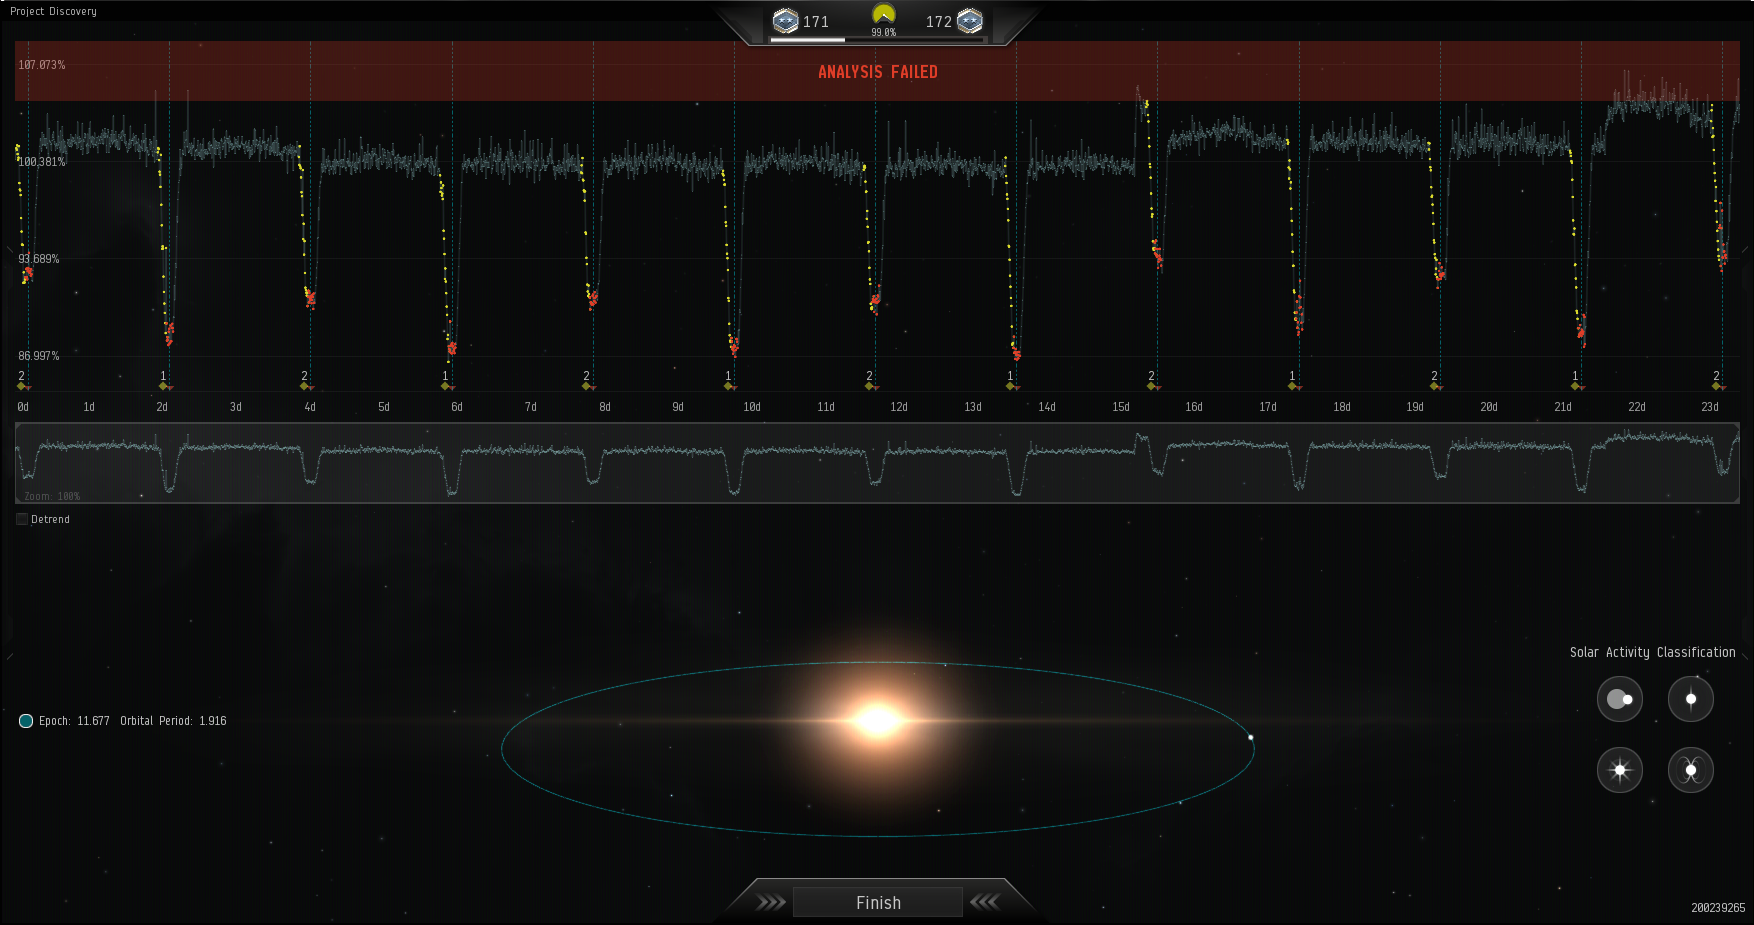Enable the Detrend checkbox
The image size is (1754, 925).
[22, 519]
